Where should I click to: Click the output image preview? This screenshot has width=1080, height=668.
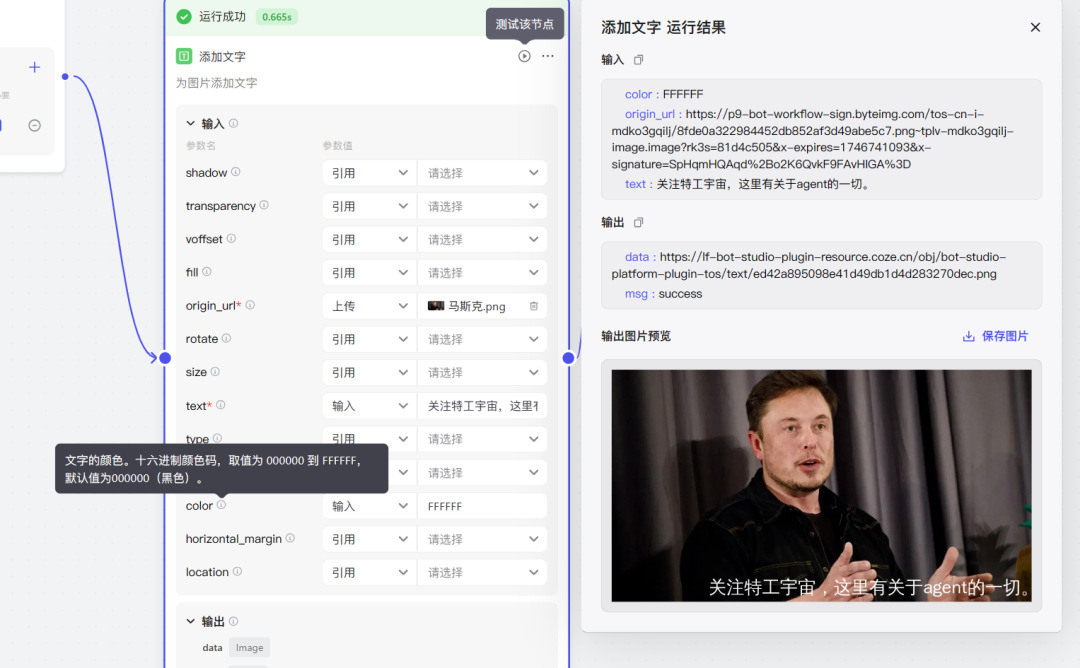[x=822, y=486]
